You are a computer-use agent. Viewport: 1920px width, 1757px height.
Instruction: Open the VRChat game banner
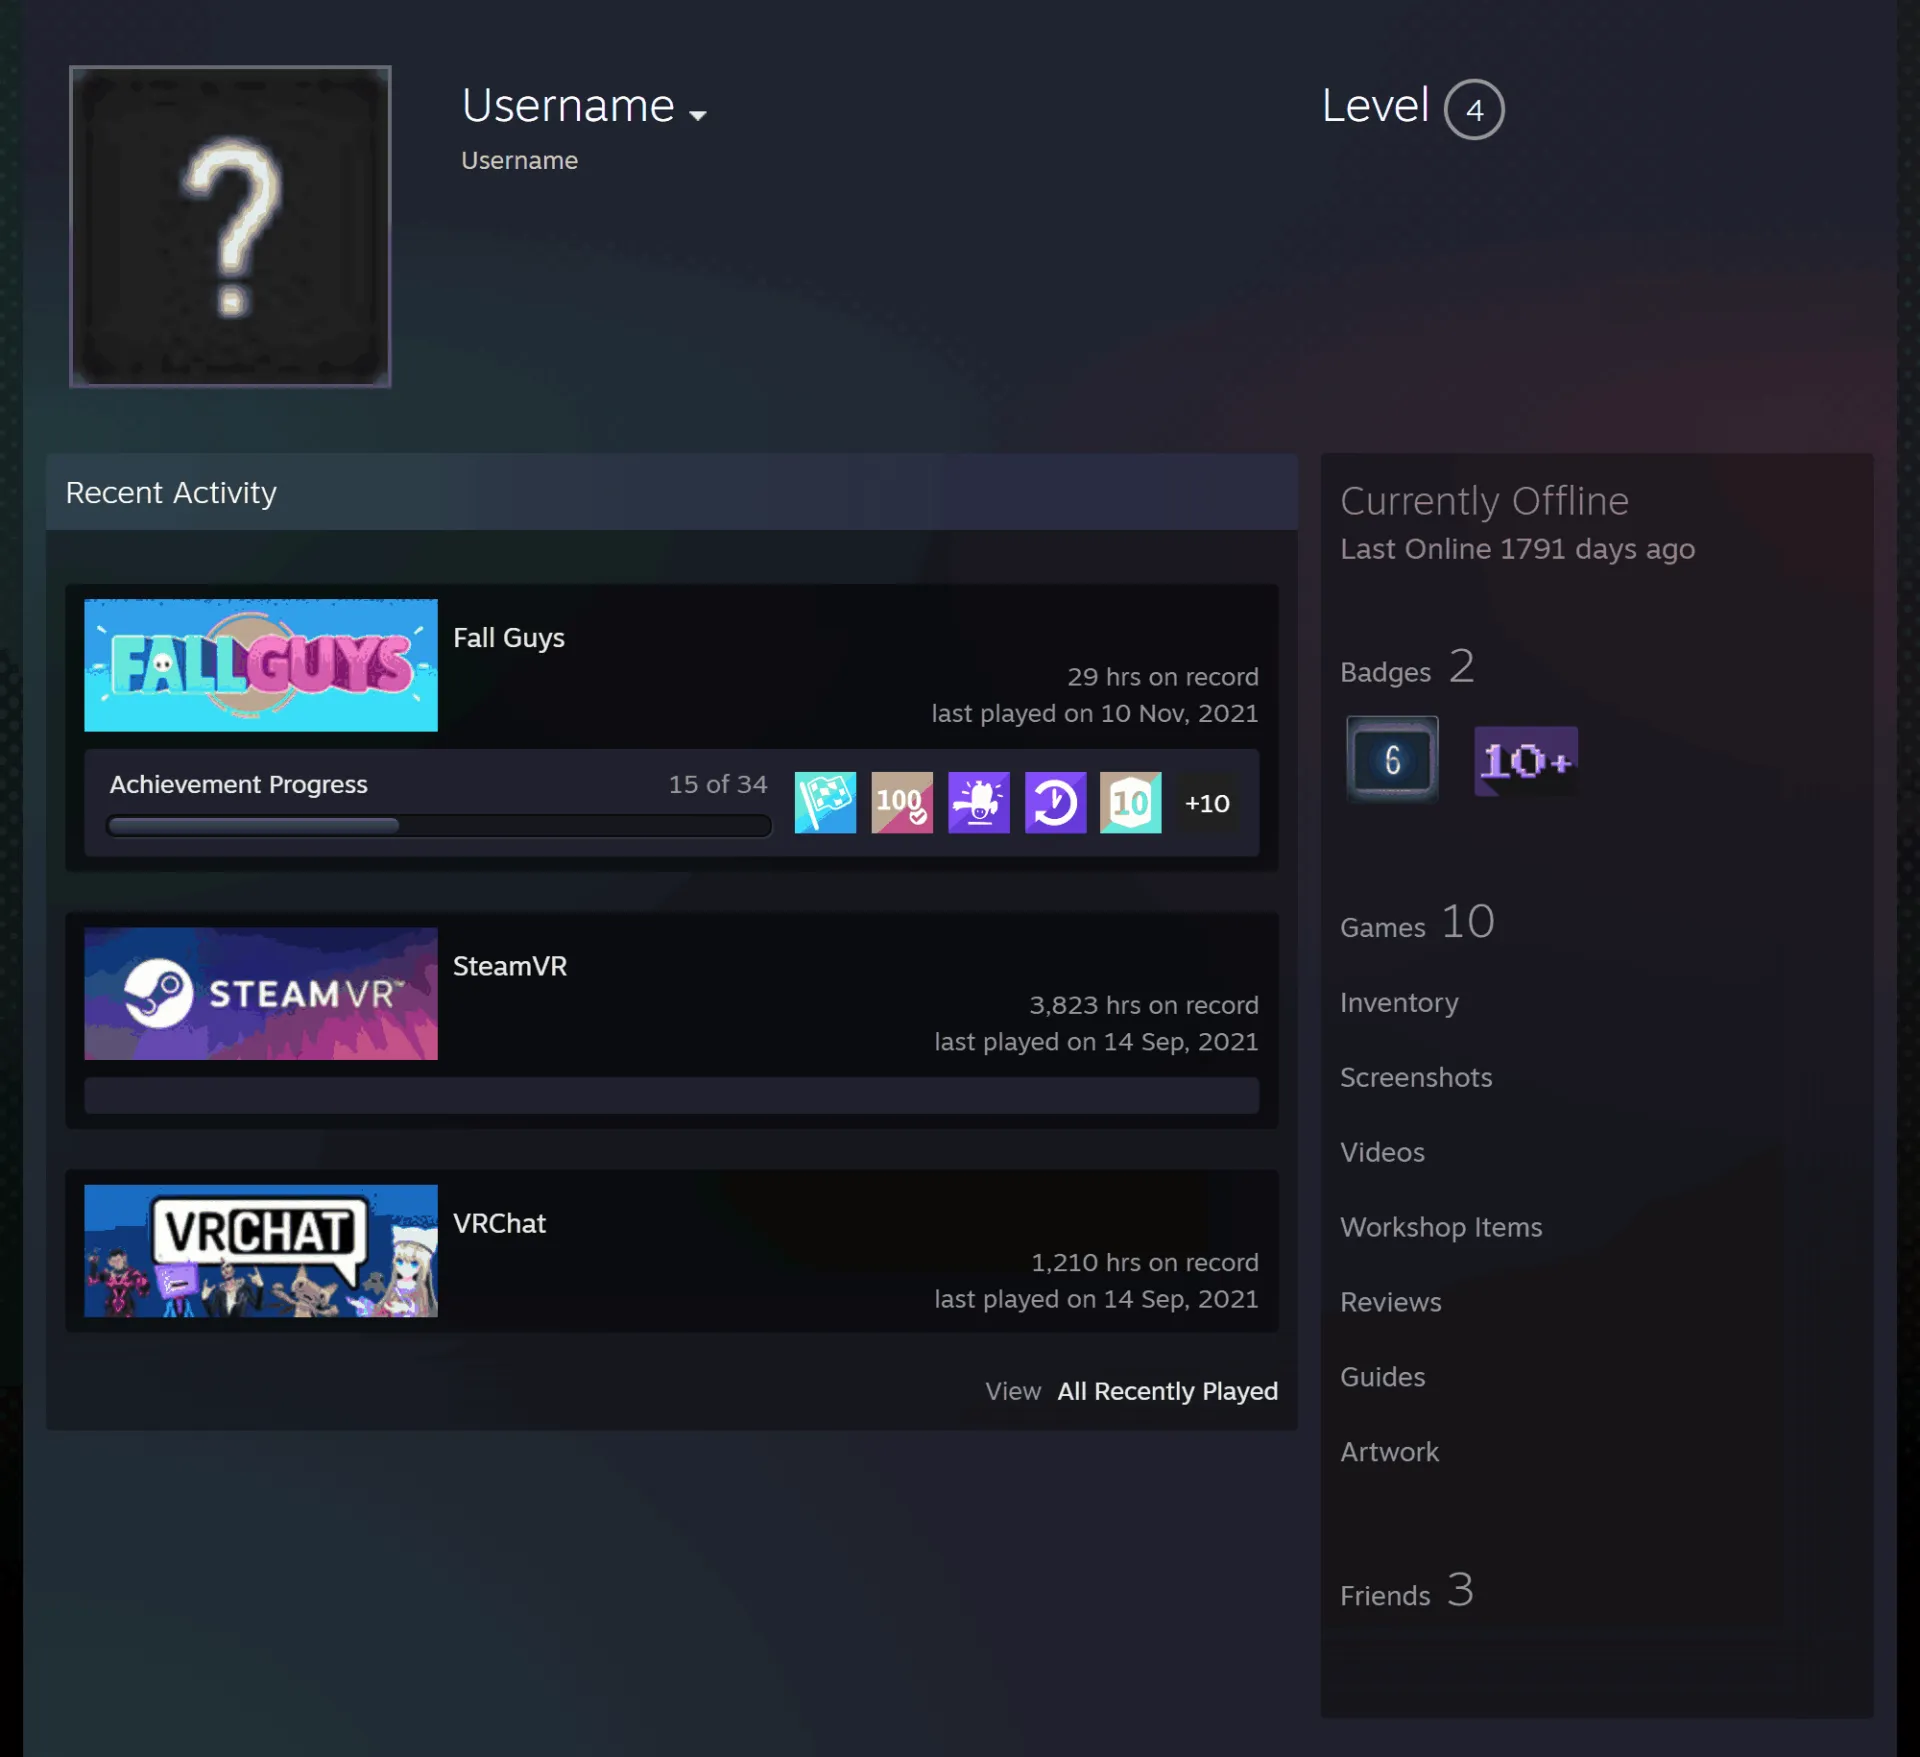261,1251
